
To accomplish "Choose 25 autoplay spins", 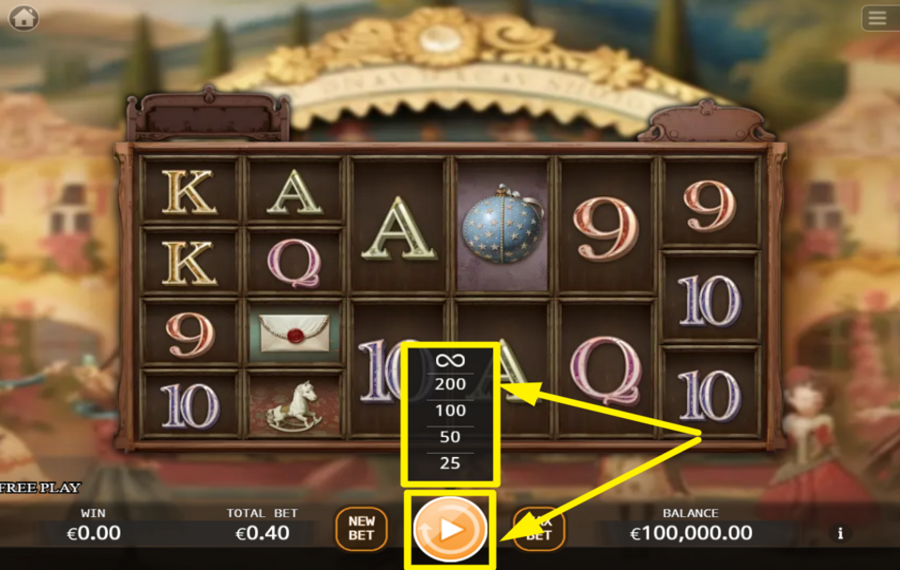I will pyautogui.click(x=450, y=463).
